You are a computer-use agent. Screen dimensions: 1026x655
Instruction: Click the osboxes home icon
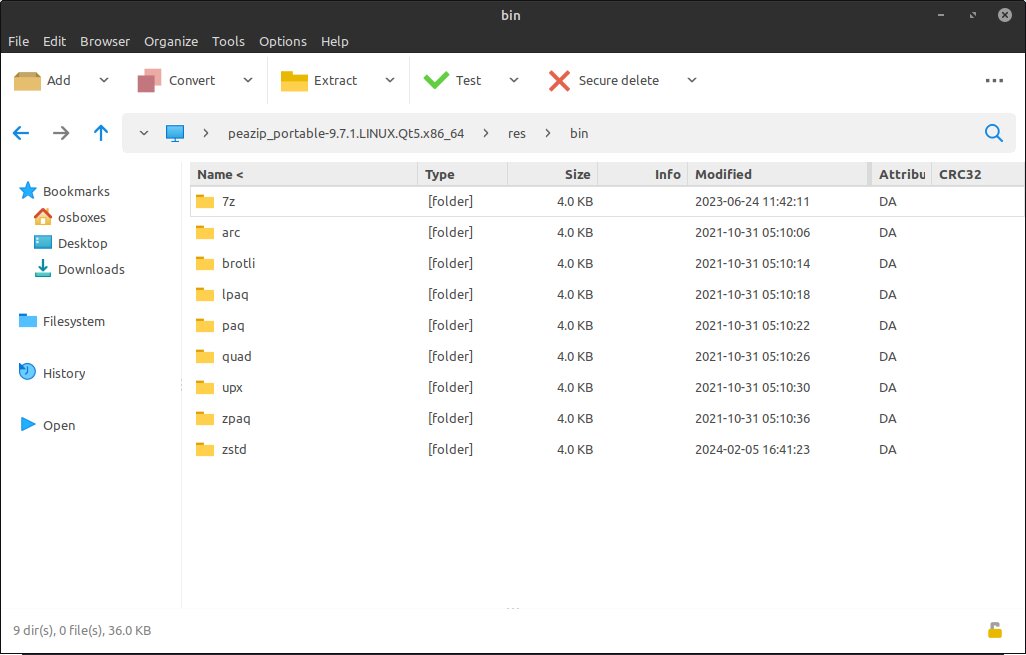click(43, 217)
